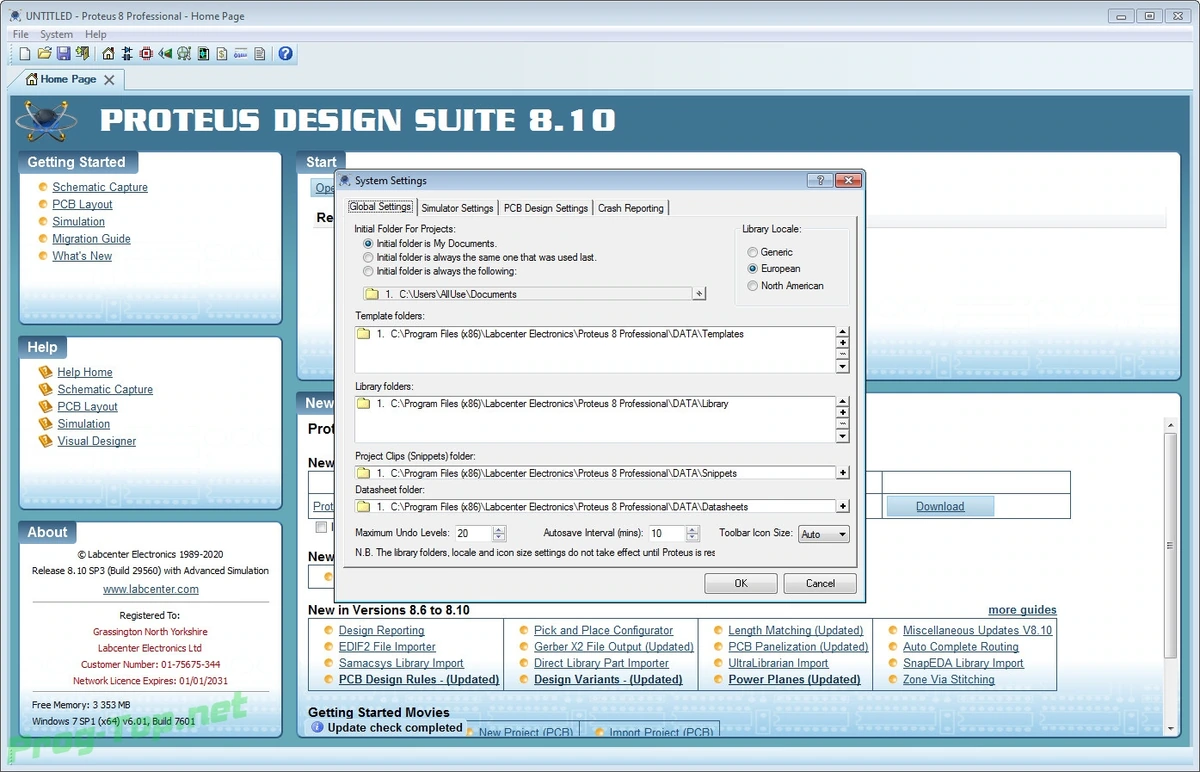Open the Help Home link in Help panel
1200x772 pixels.
point(84,372)
